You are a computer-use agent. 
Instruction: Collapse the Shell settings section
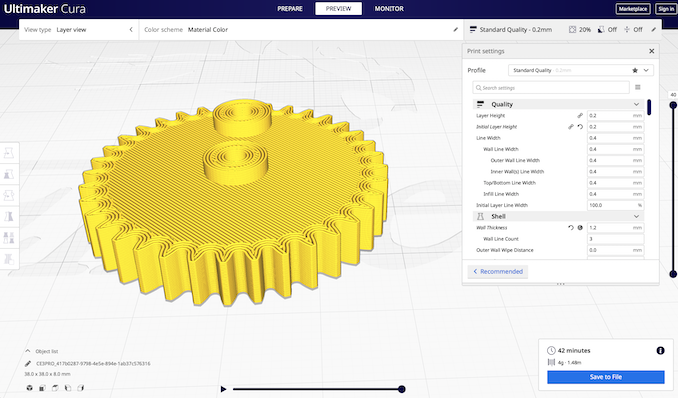pyautogui.click(x=636, y=216)
